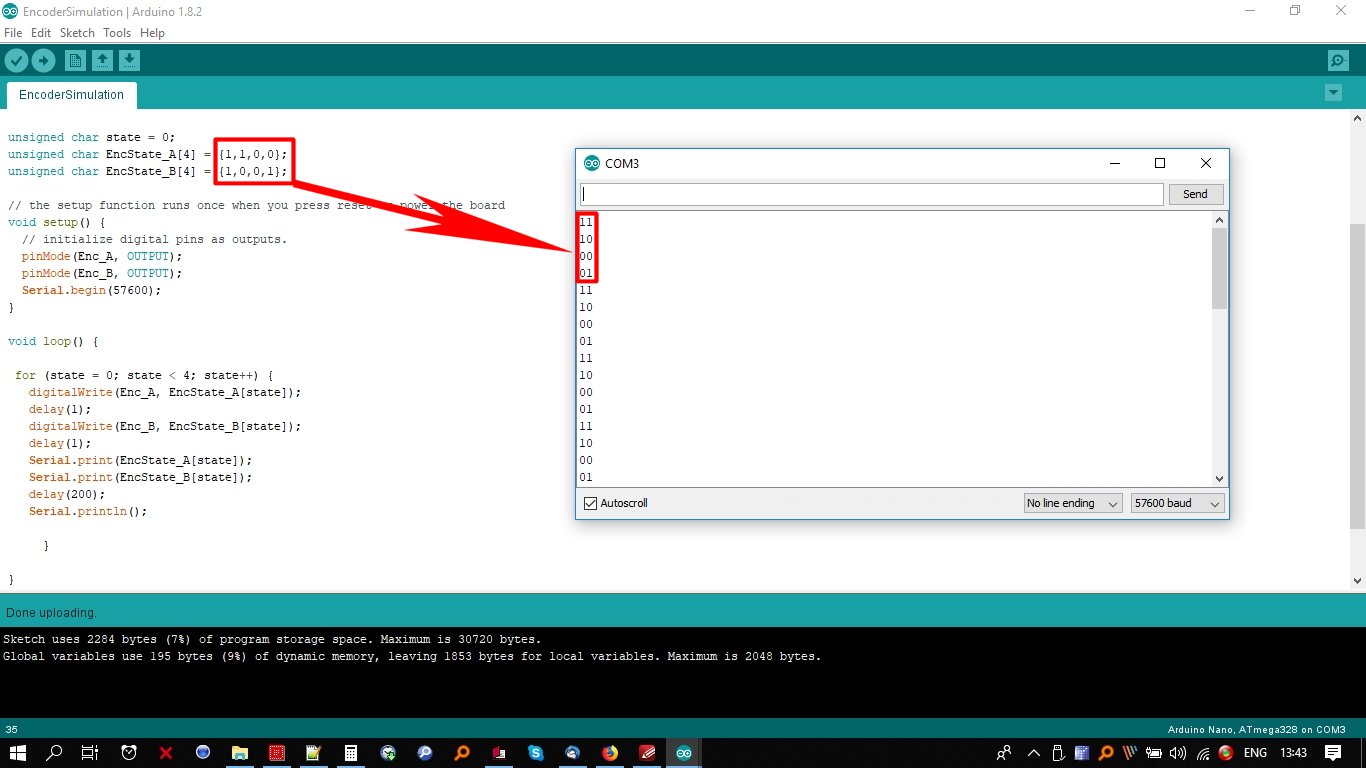1366x768 pixels.
Task: Open the Tools menu
Action: (x=117, y=33)
